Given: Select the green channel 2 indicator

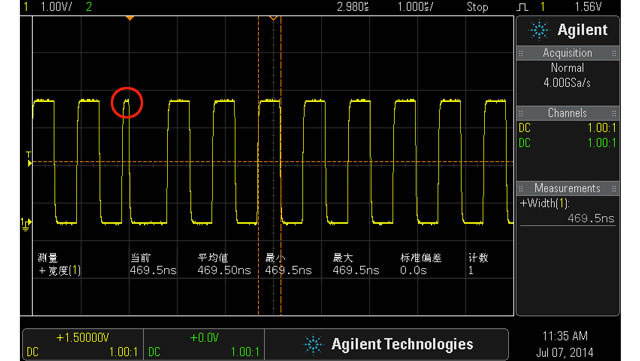Looking at the screenshot, I should pos(89,7).
